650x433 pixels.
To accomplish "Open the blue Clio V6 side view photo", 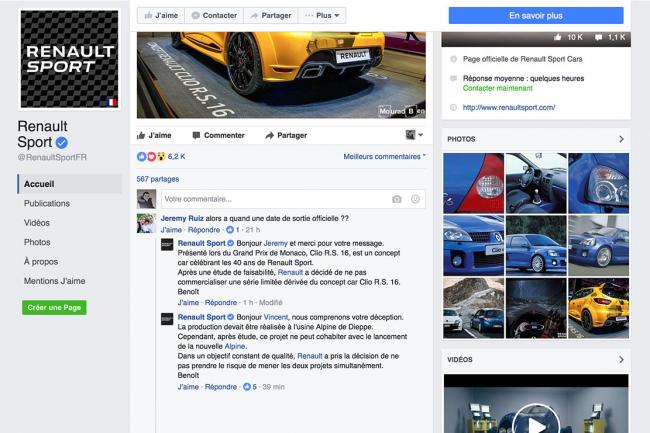I will click(536, 245).
